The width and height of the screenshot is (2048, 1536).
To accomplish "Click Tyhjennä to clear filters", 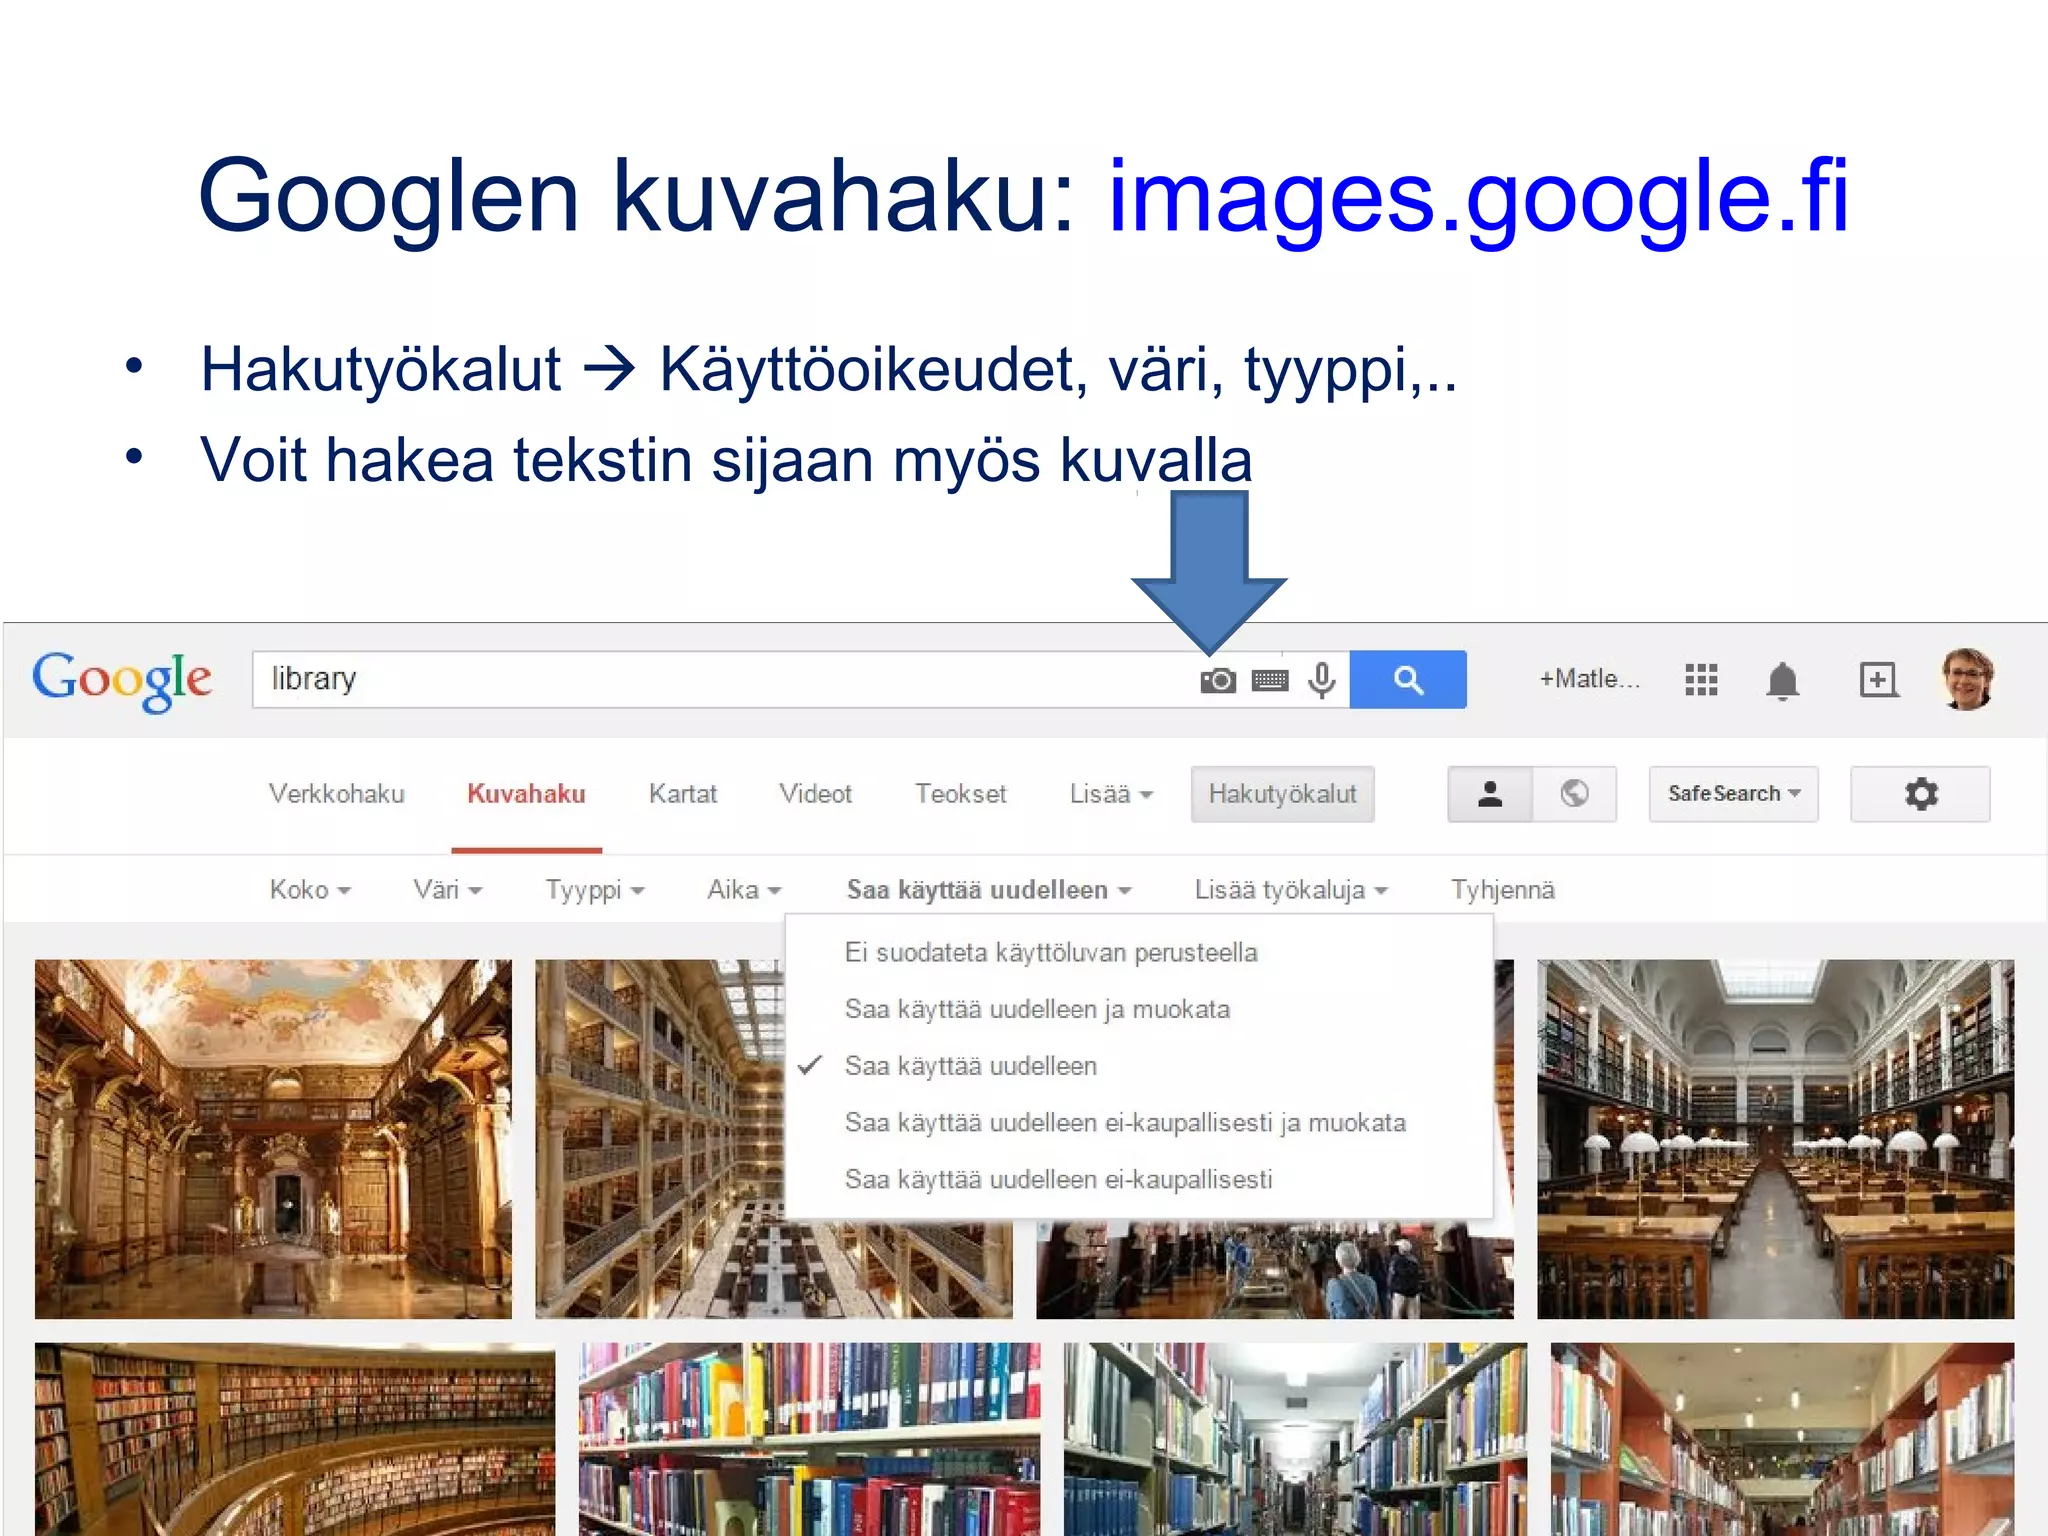I will click(1503, 889).
